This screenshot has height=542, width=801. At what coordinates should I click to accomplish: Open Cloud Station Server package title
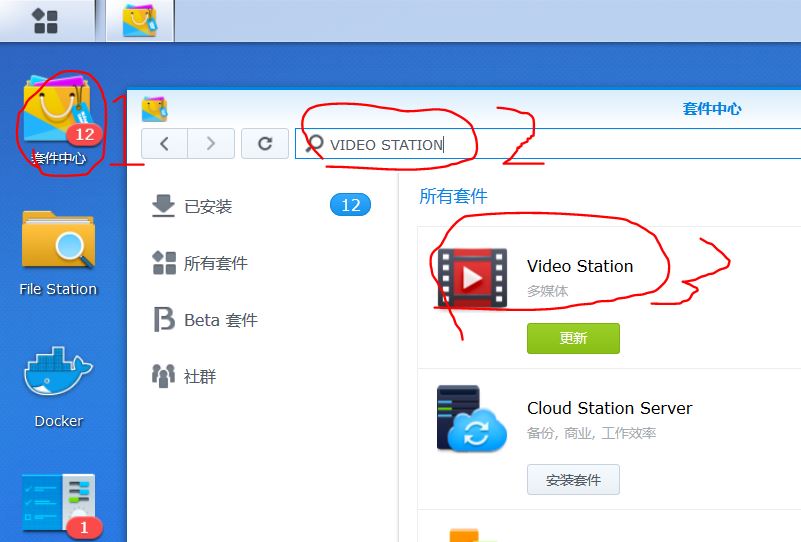click(609, 408)
